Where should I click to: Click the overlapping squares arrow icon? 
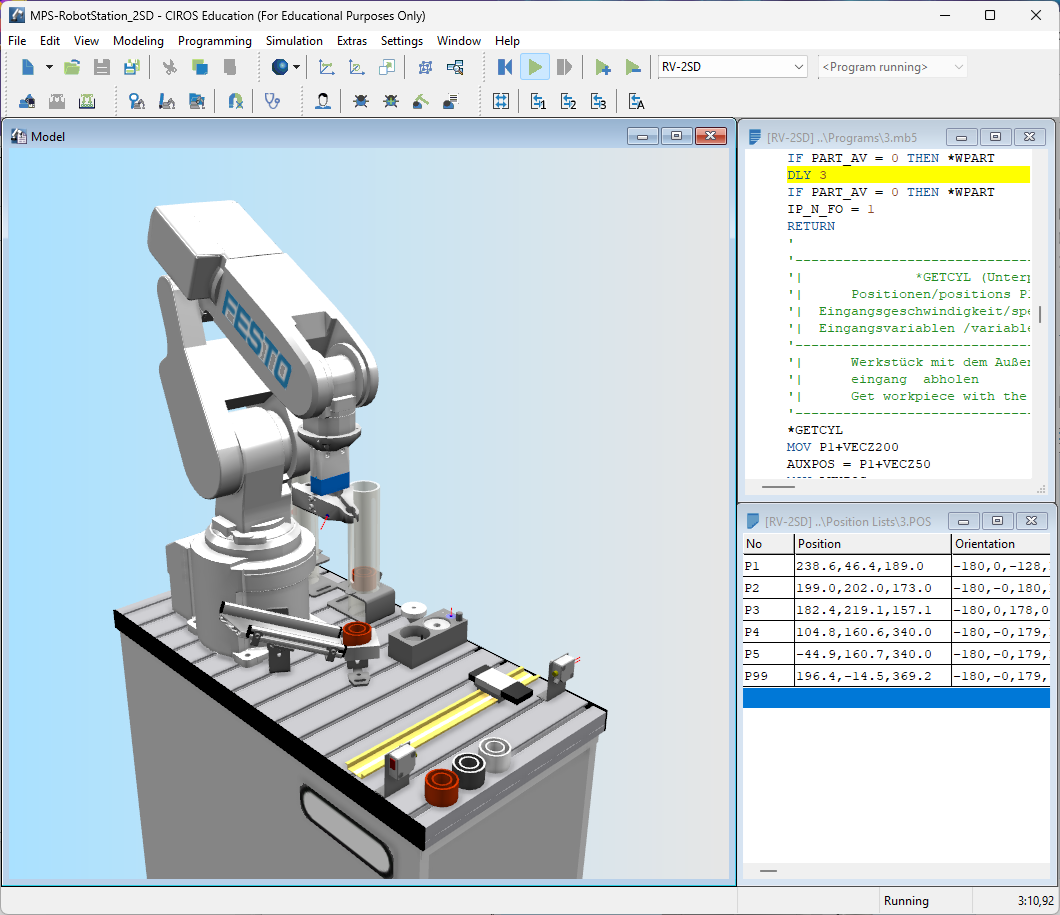click(387, 67)
